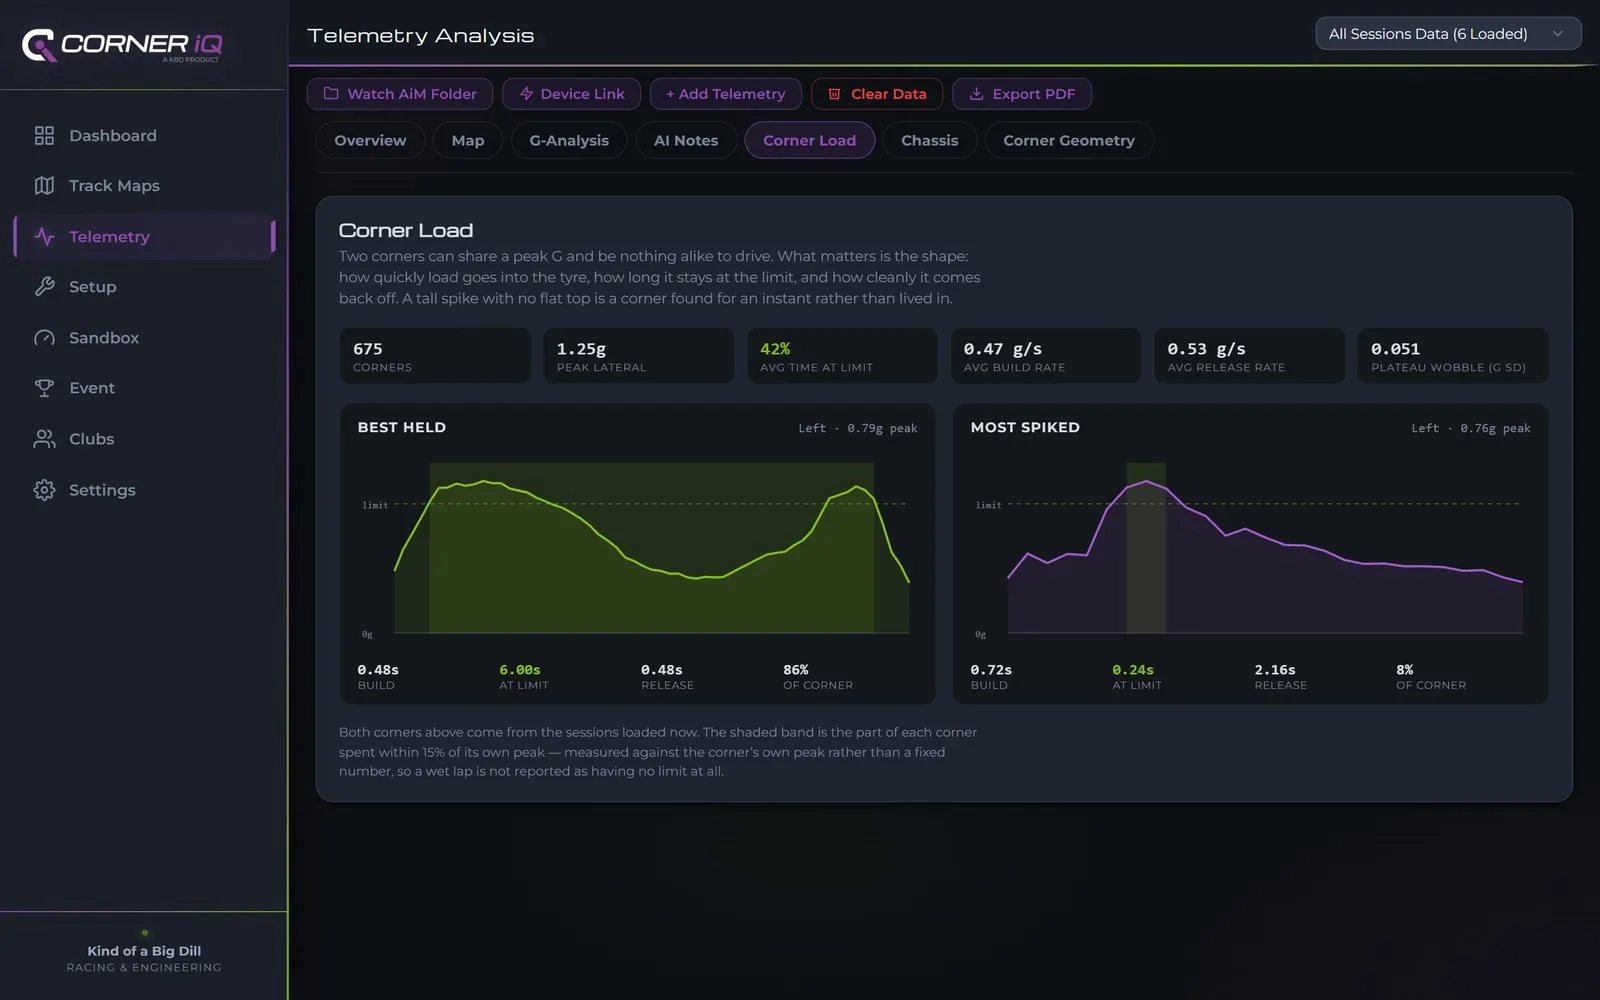Open Sandbox from the sidebar
1600x1000 pixels.
click(x=144, y=337)
